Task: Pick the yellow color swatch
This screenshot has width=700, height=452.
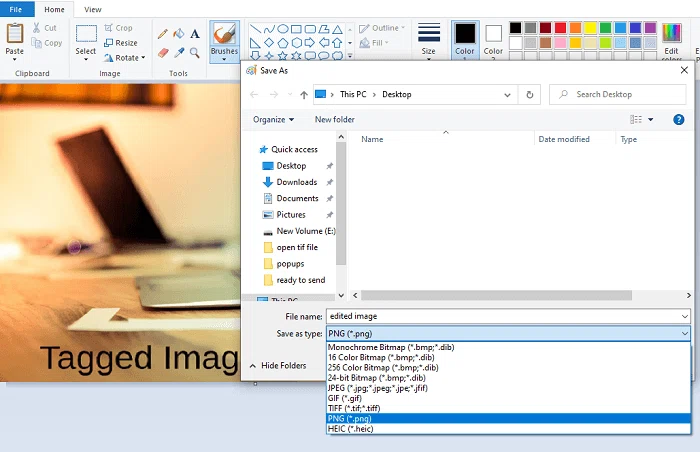Action: pos(590,28)
